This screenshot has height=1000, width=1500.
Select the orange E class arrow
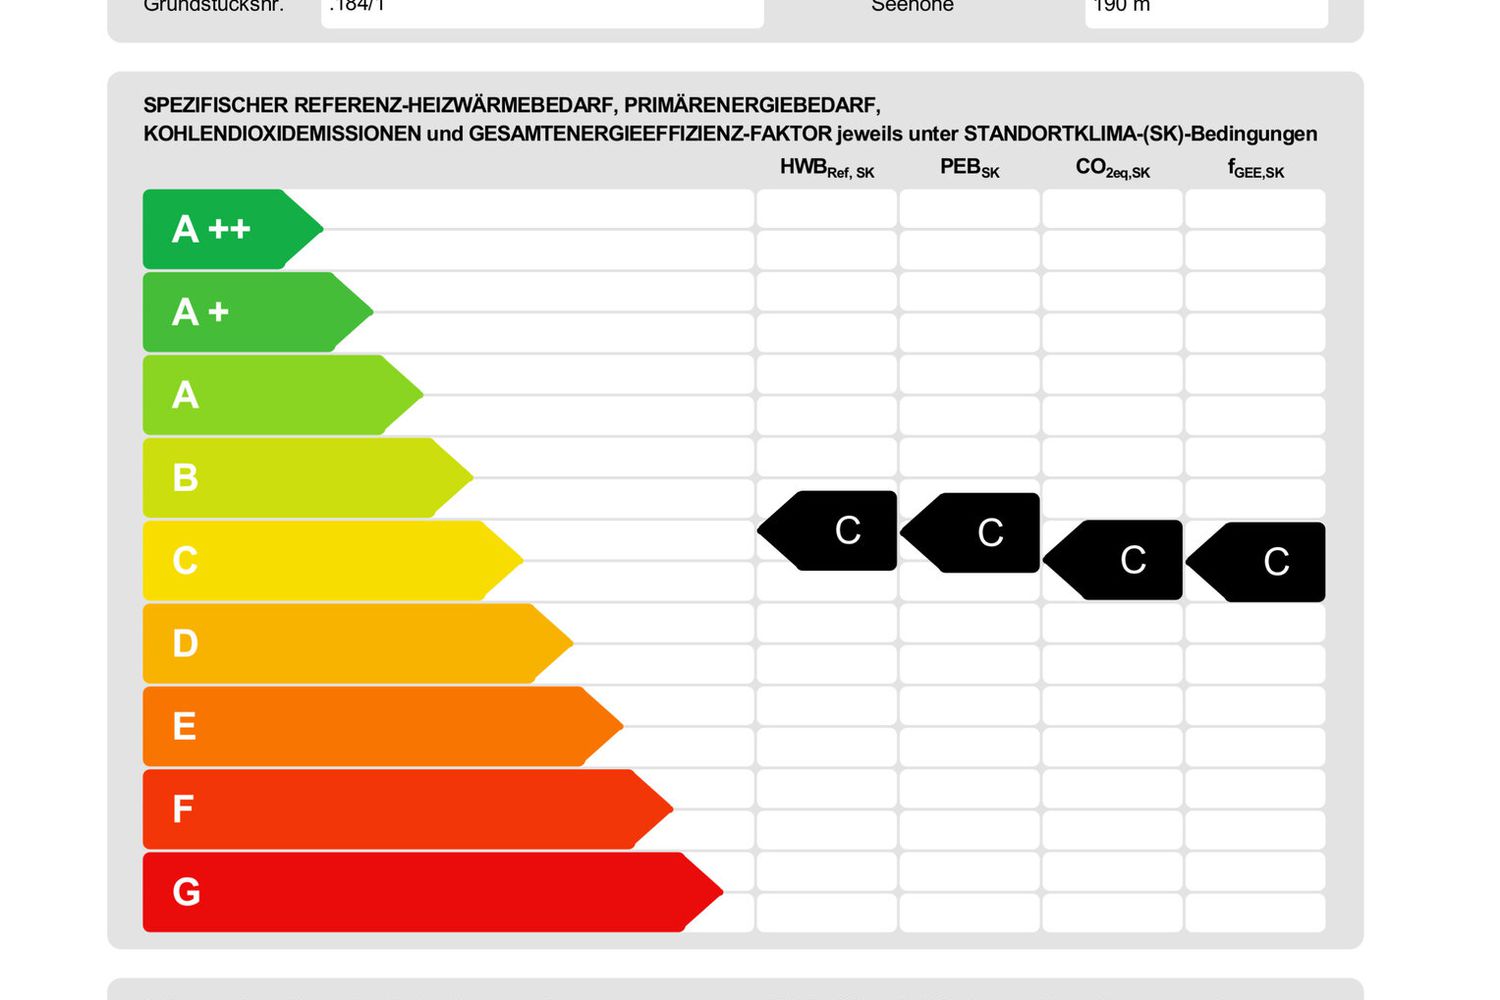(382, 727)
